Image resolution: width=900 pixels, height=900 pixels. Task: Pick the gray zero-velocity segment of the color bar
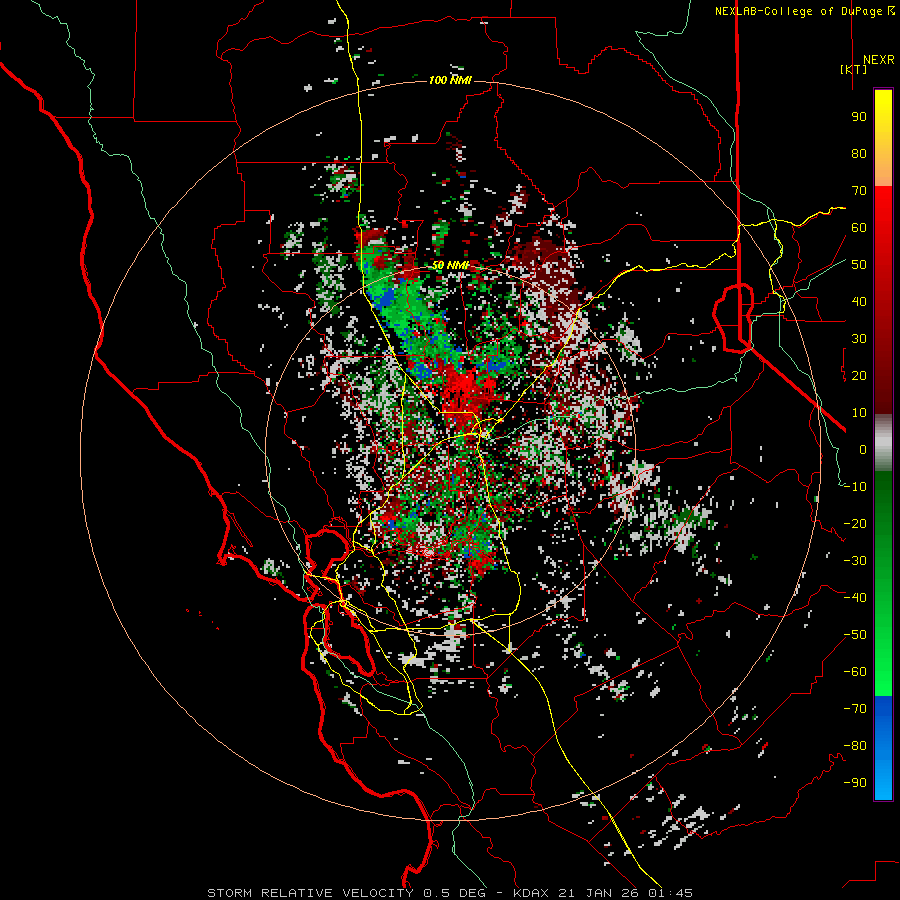[883, 443]
